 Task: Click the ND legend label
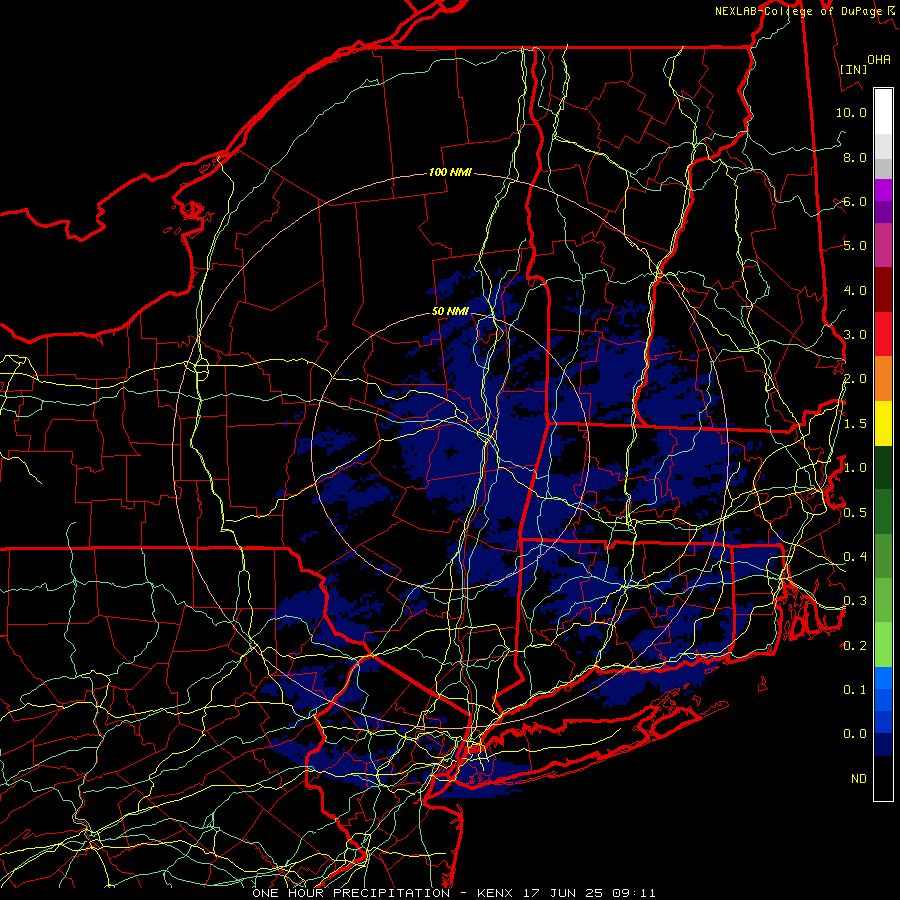[859, 779]
